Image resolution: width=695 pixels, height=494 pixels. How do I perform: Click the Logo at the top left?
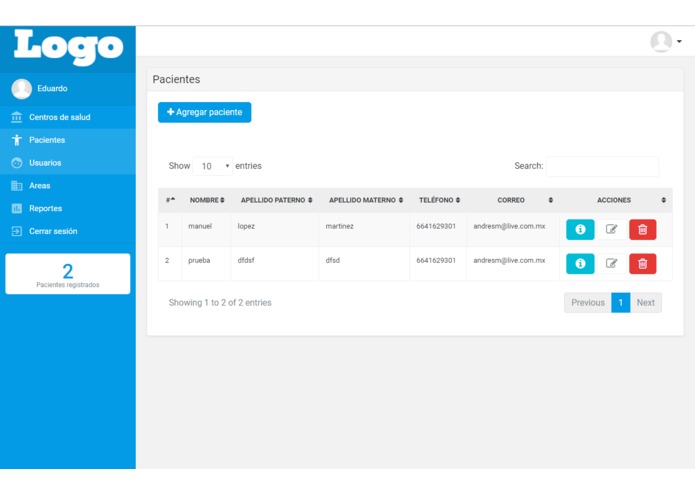pyautogui.click(x=68, y=47)
